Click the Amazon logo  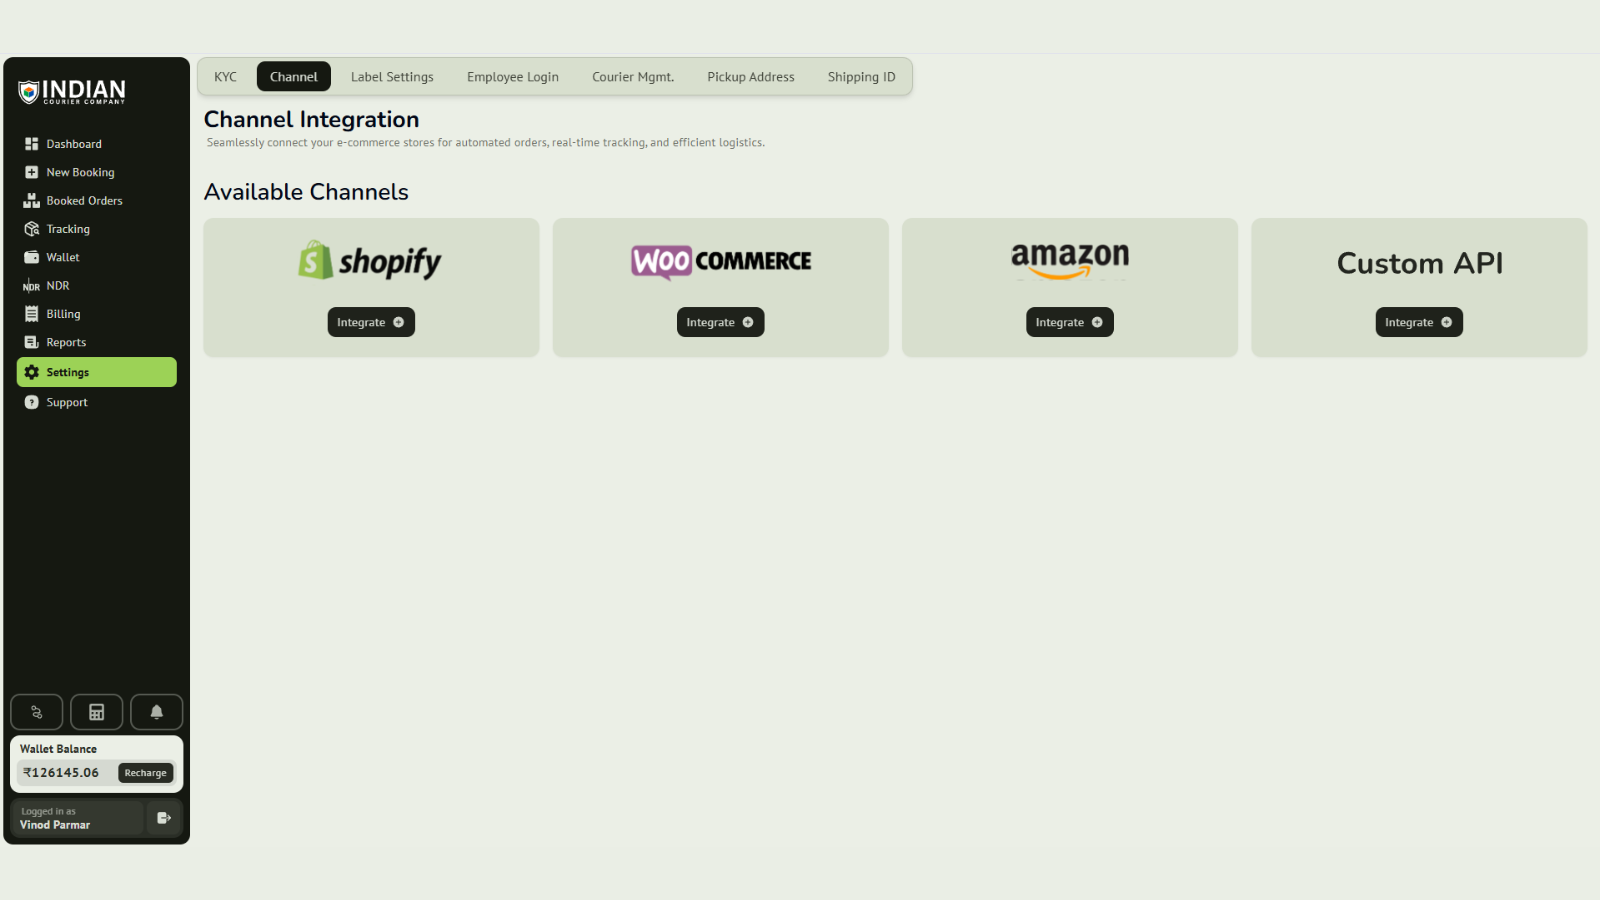1070,260
